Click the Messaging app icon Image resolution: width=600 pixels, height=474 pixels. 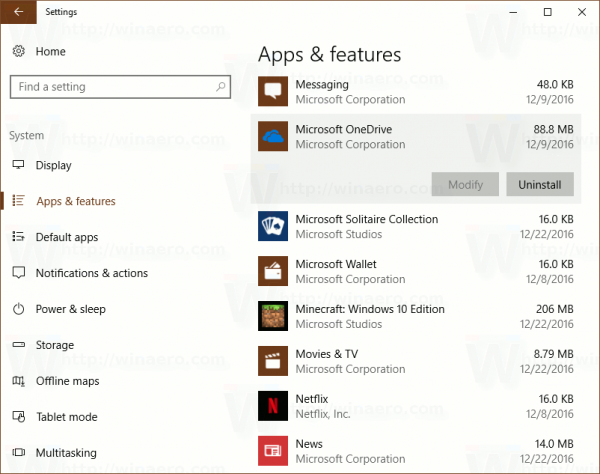[273, 91]
